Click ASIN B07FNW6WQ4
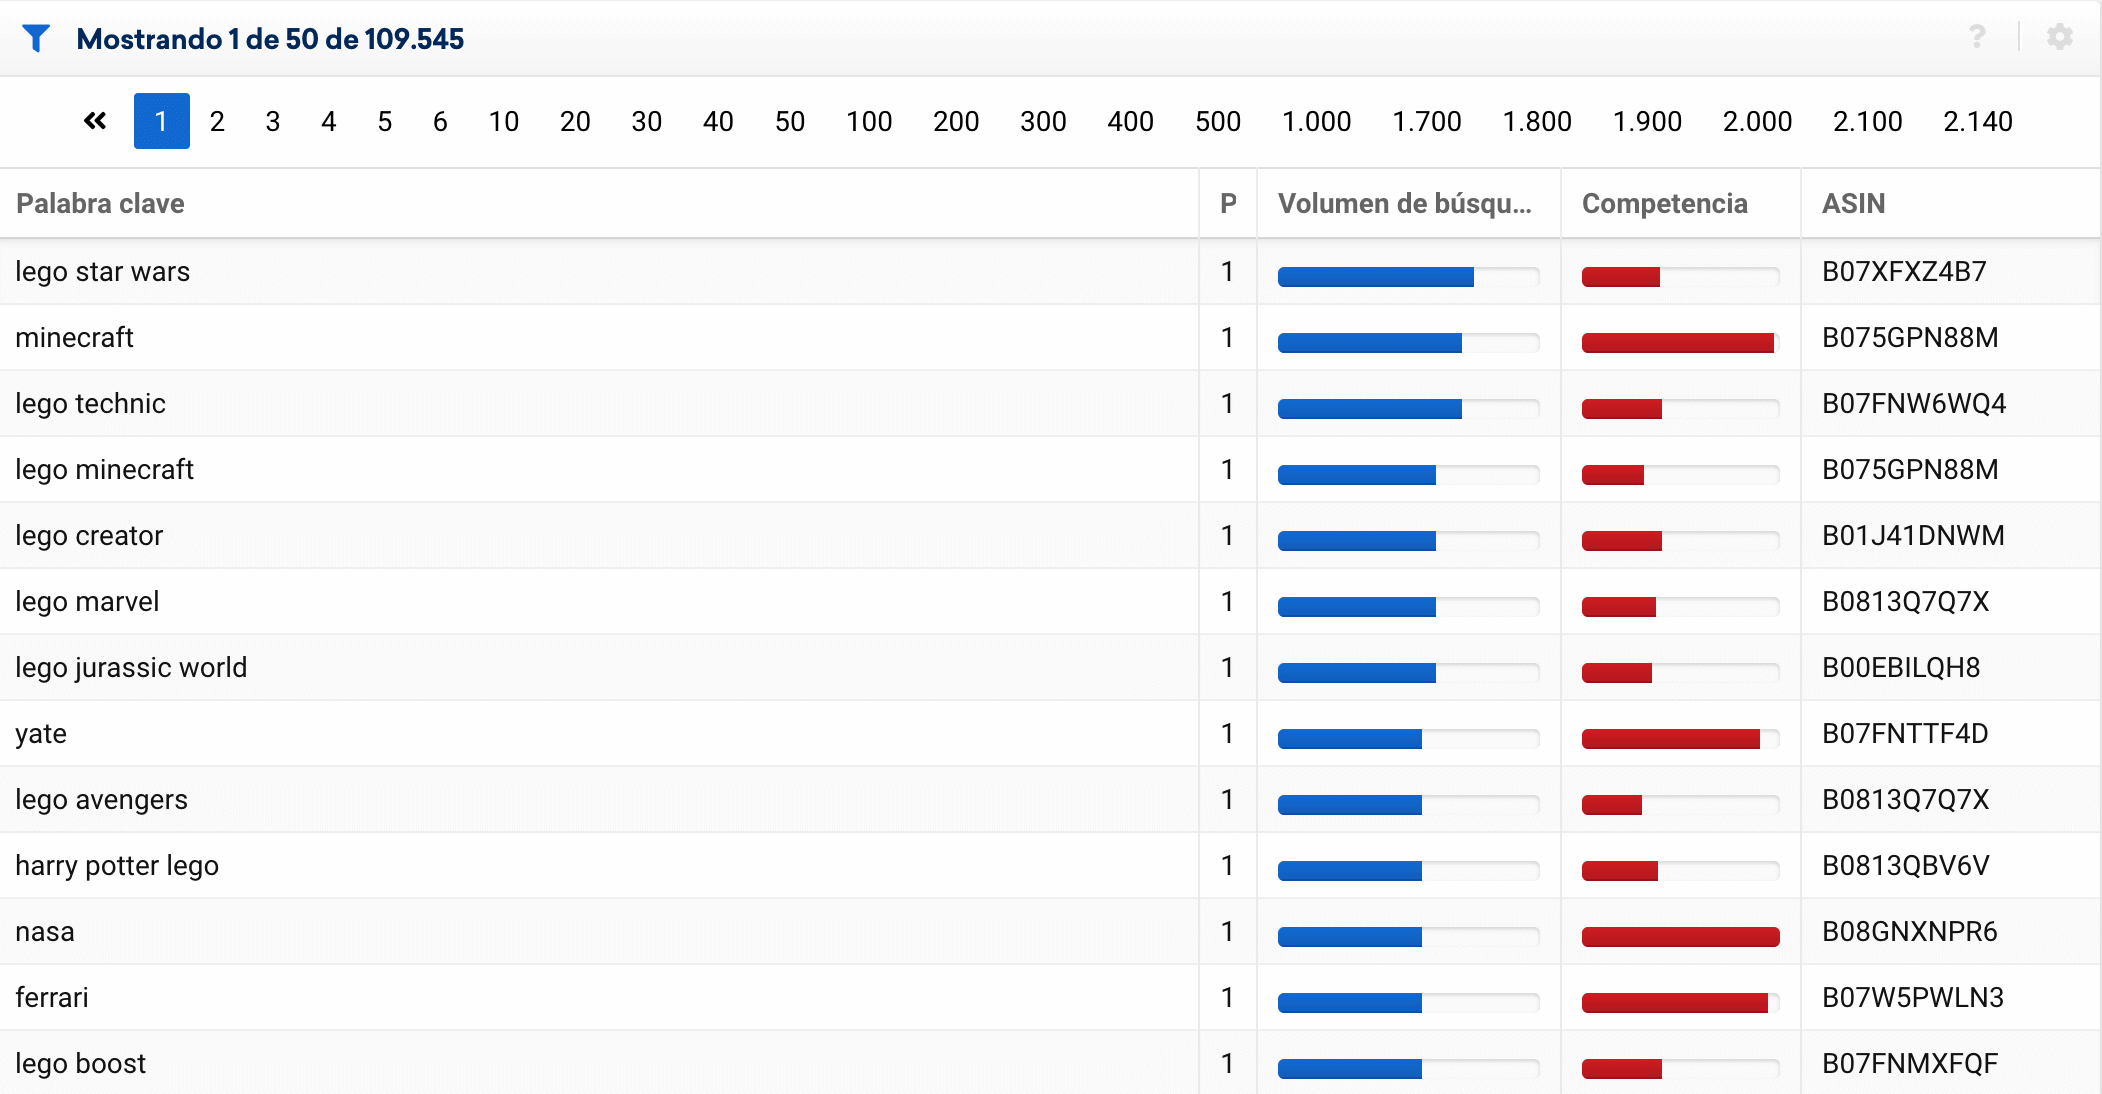The image size is (2102, 1094). (x=1913, y=403)
